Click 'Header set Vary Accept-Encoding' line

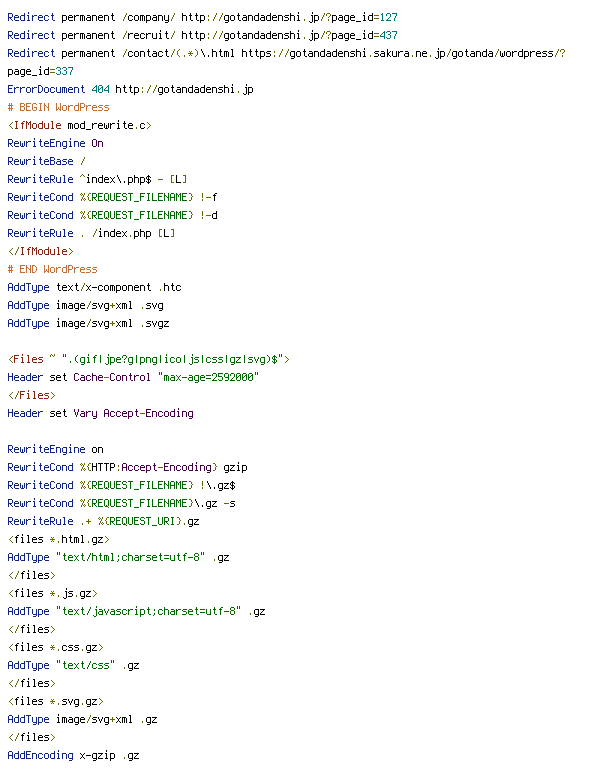point(100,414)
